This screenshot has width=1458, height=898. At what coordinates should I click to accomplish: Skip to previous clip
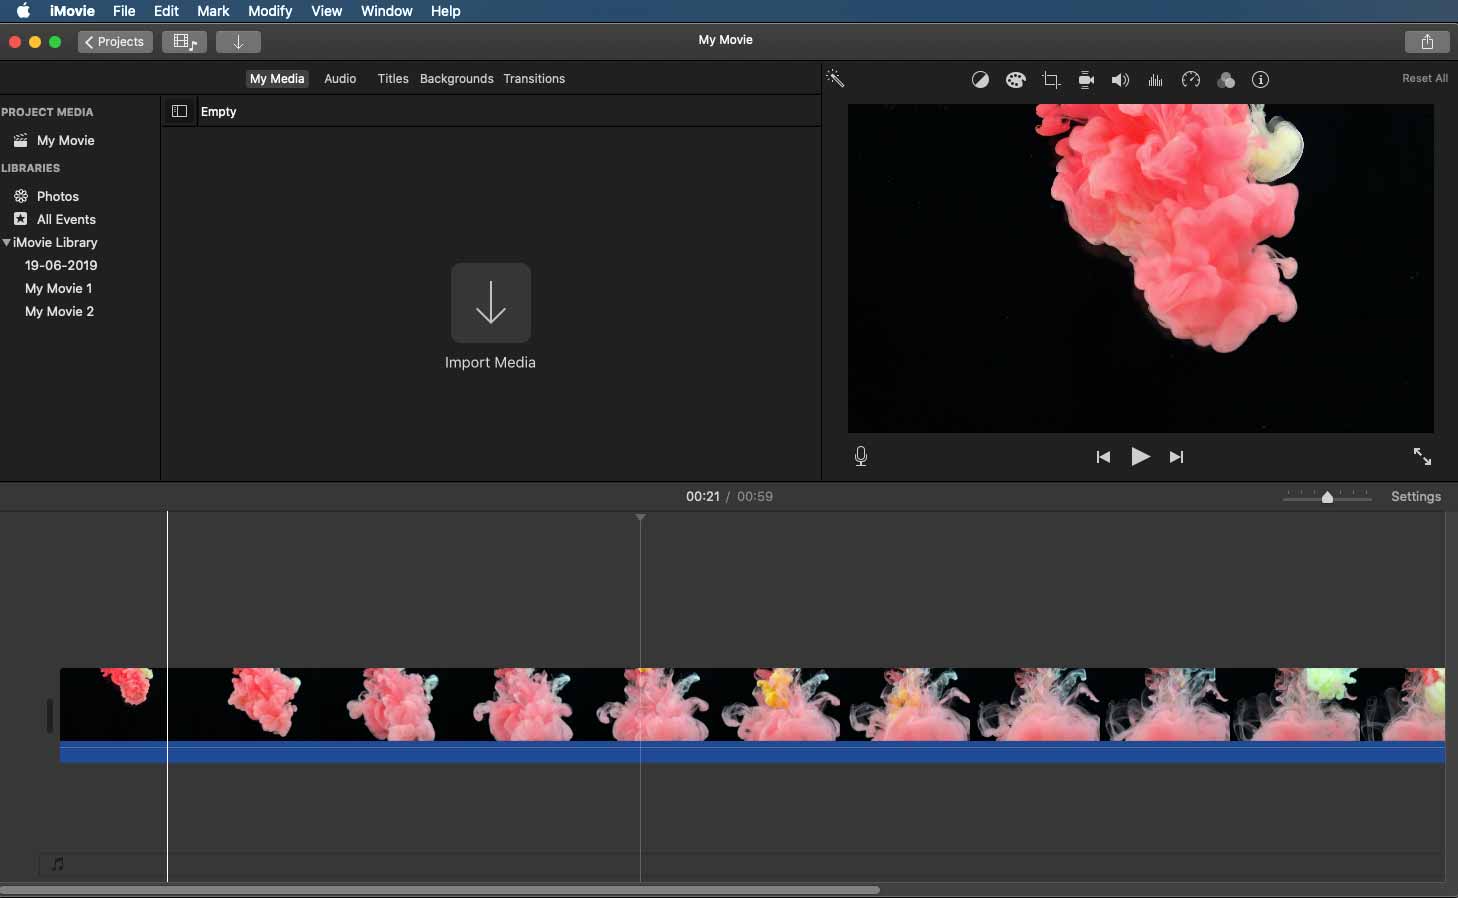click(1103, 457)
